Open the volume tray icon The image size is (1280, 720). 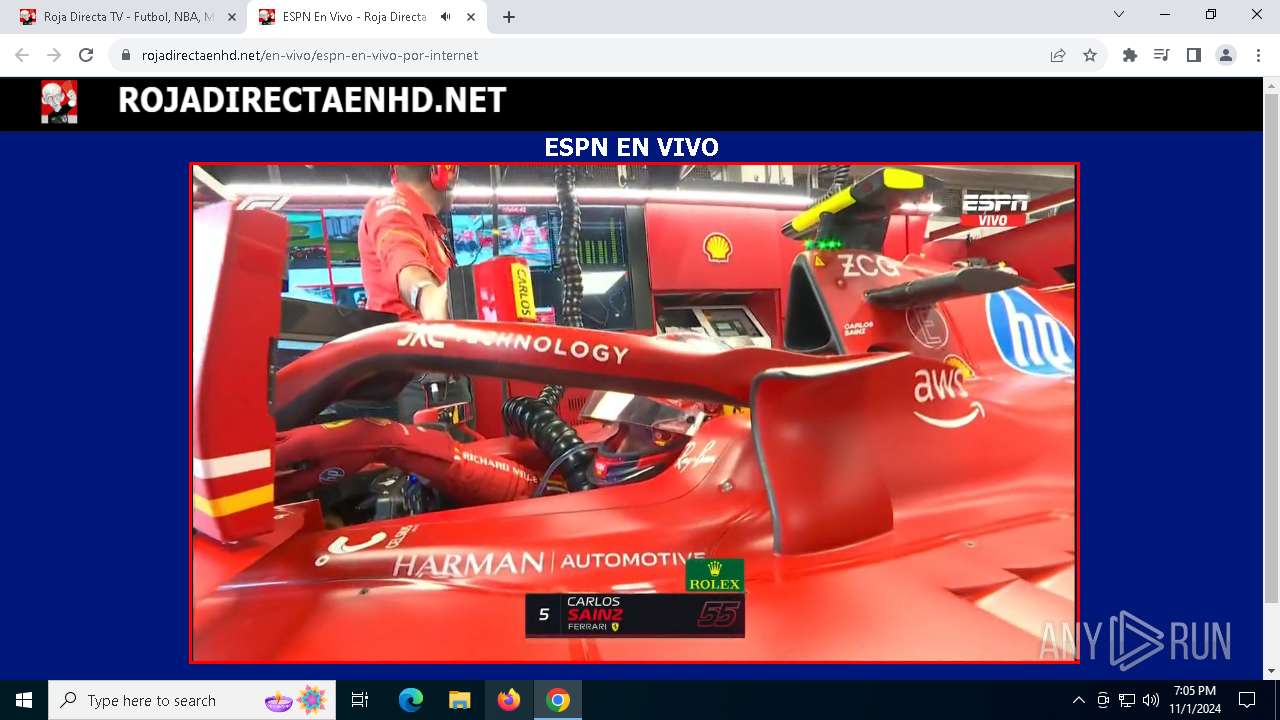tap(1151, 700)
